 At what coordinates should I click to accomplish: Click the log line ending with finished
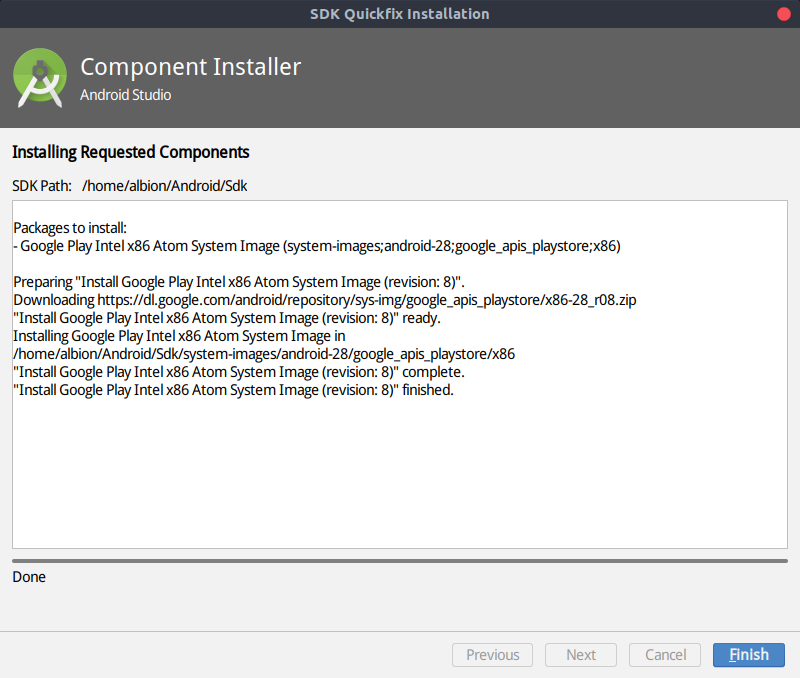(x=233, y=390)
